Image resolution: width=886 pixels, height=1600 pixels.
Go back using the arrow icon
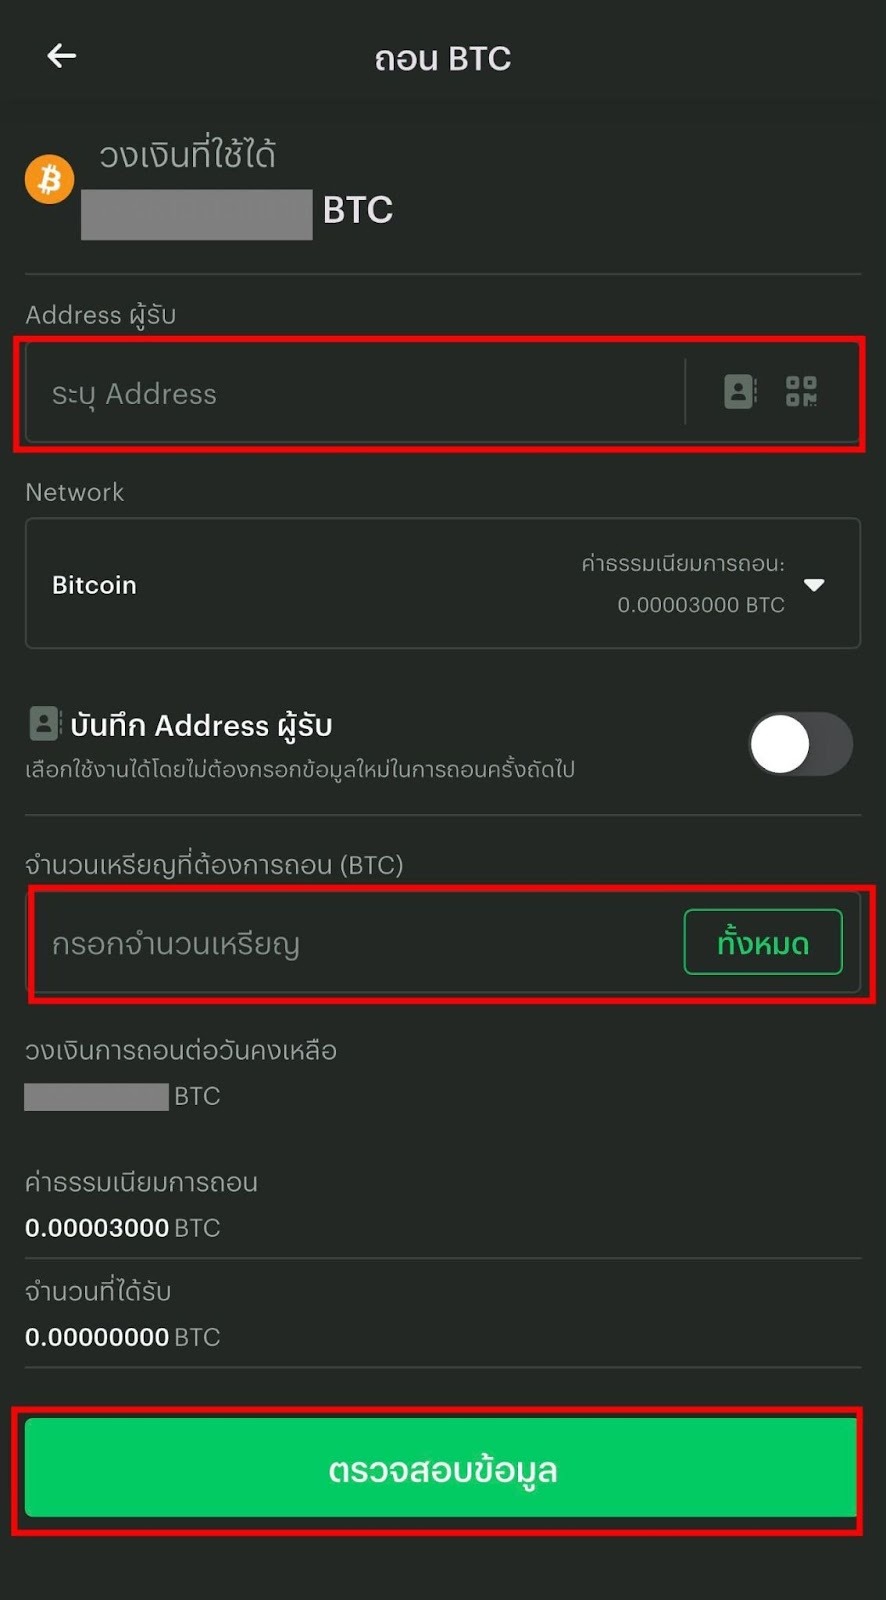point(62,56)
